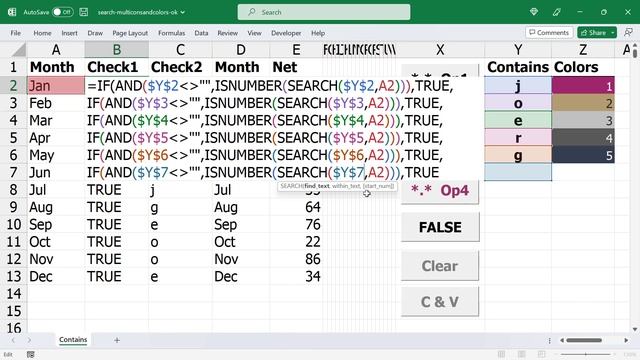Viewport: 640px width, 360px height.
Task: Open the Insert ribbon tab
Action: [x=69, y=33]
